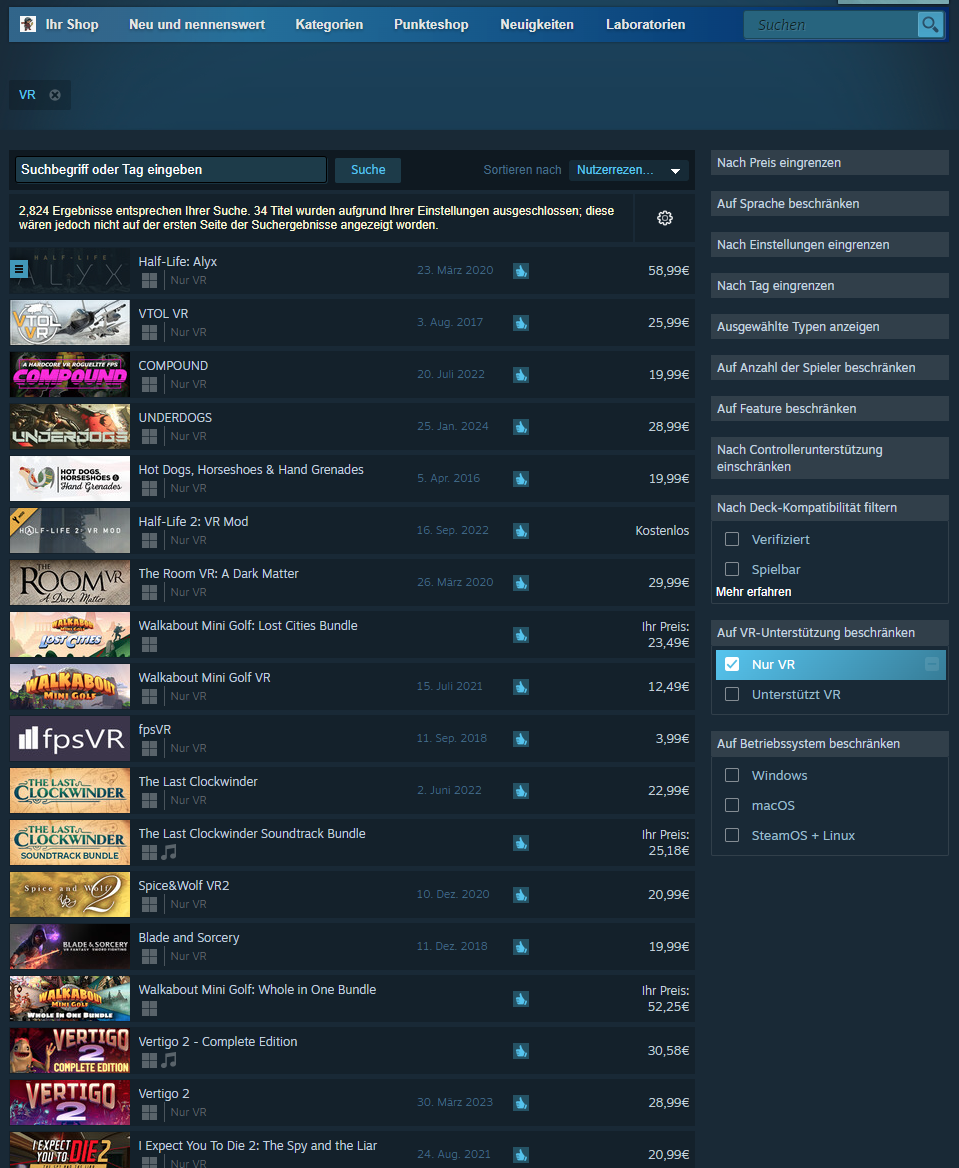
Task: Open Laboratorien tab
Action: pos(645,25)
